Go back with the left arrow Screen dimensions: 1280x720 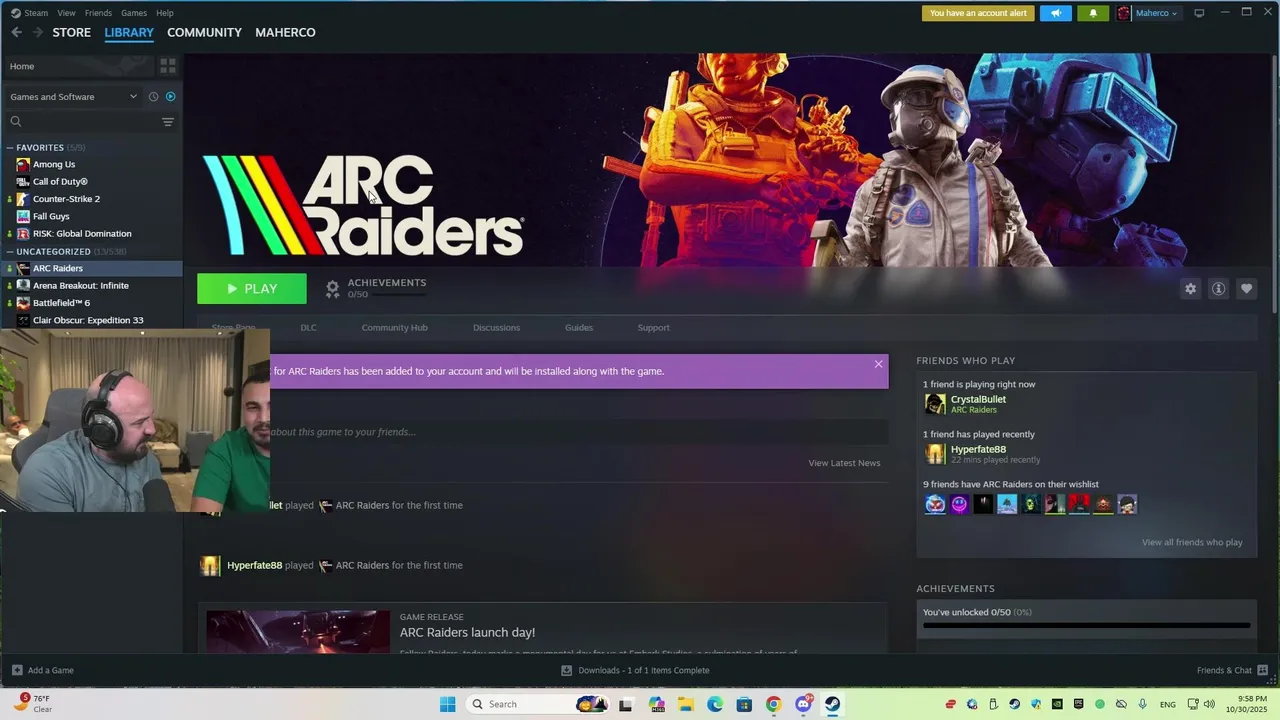click(x=16, y=32)
